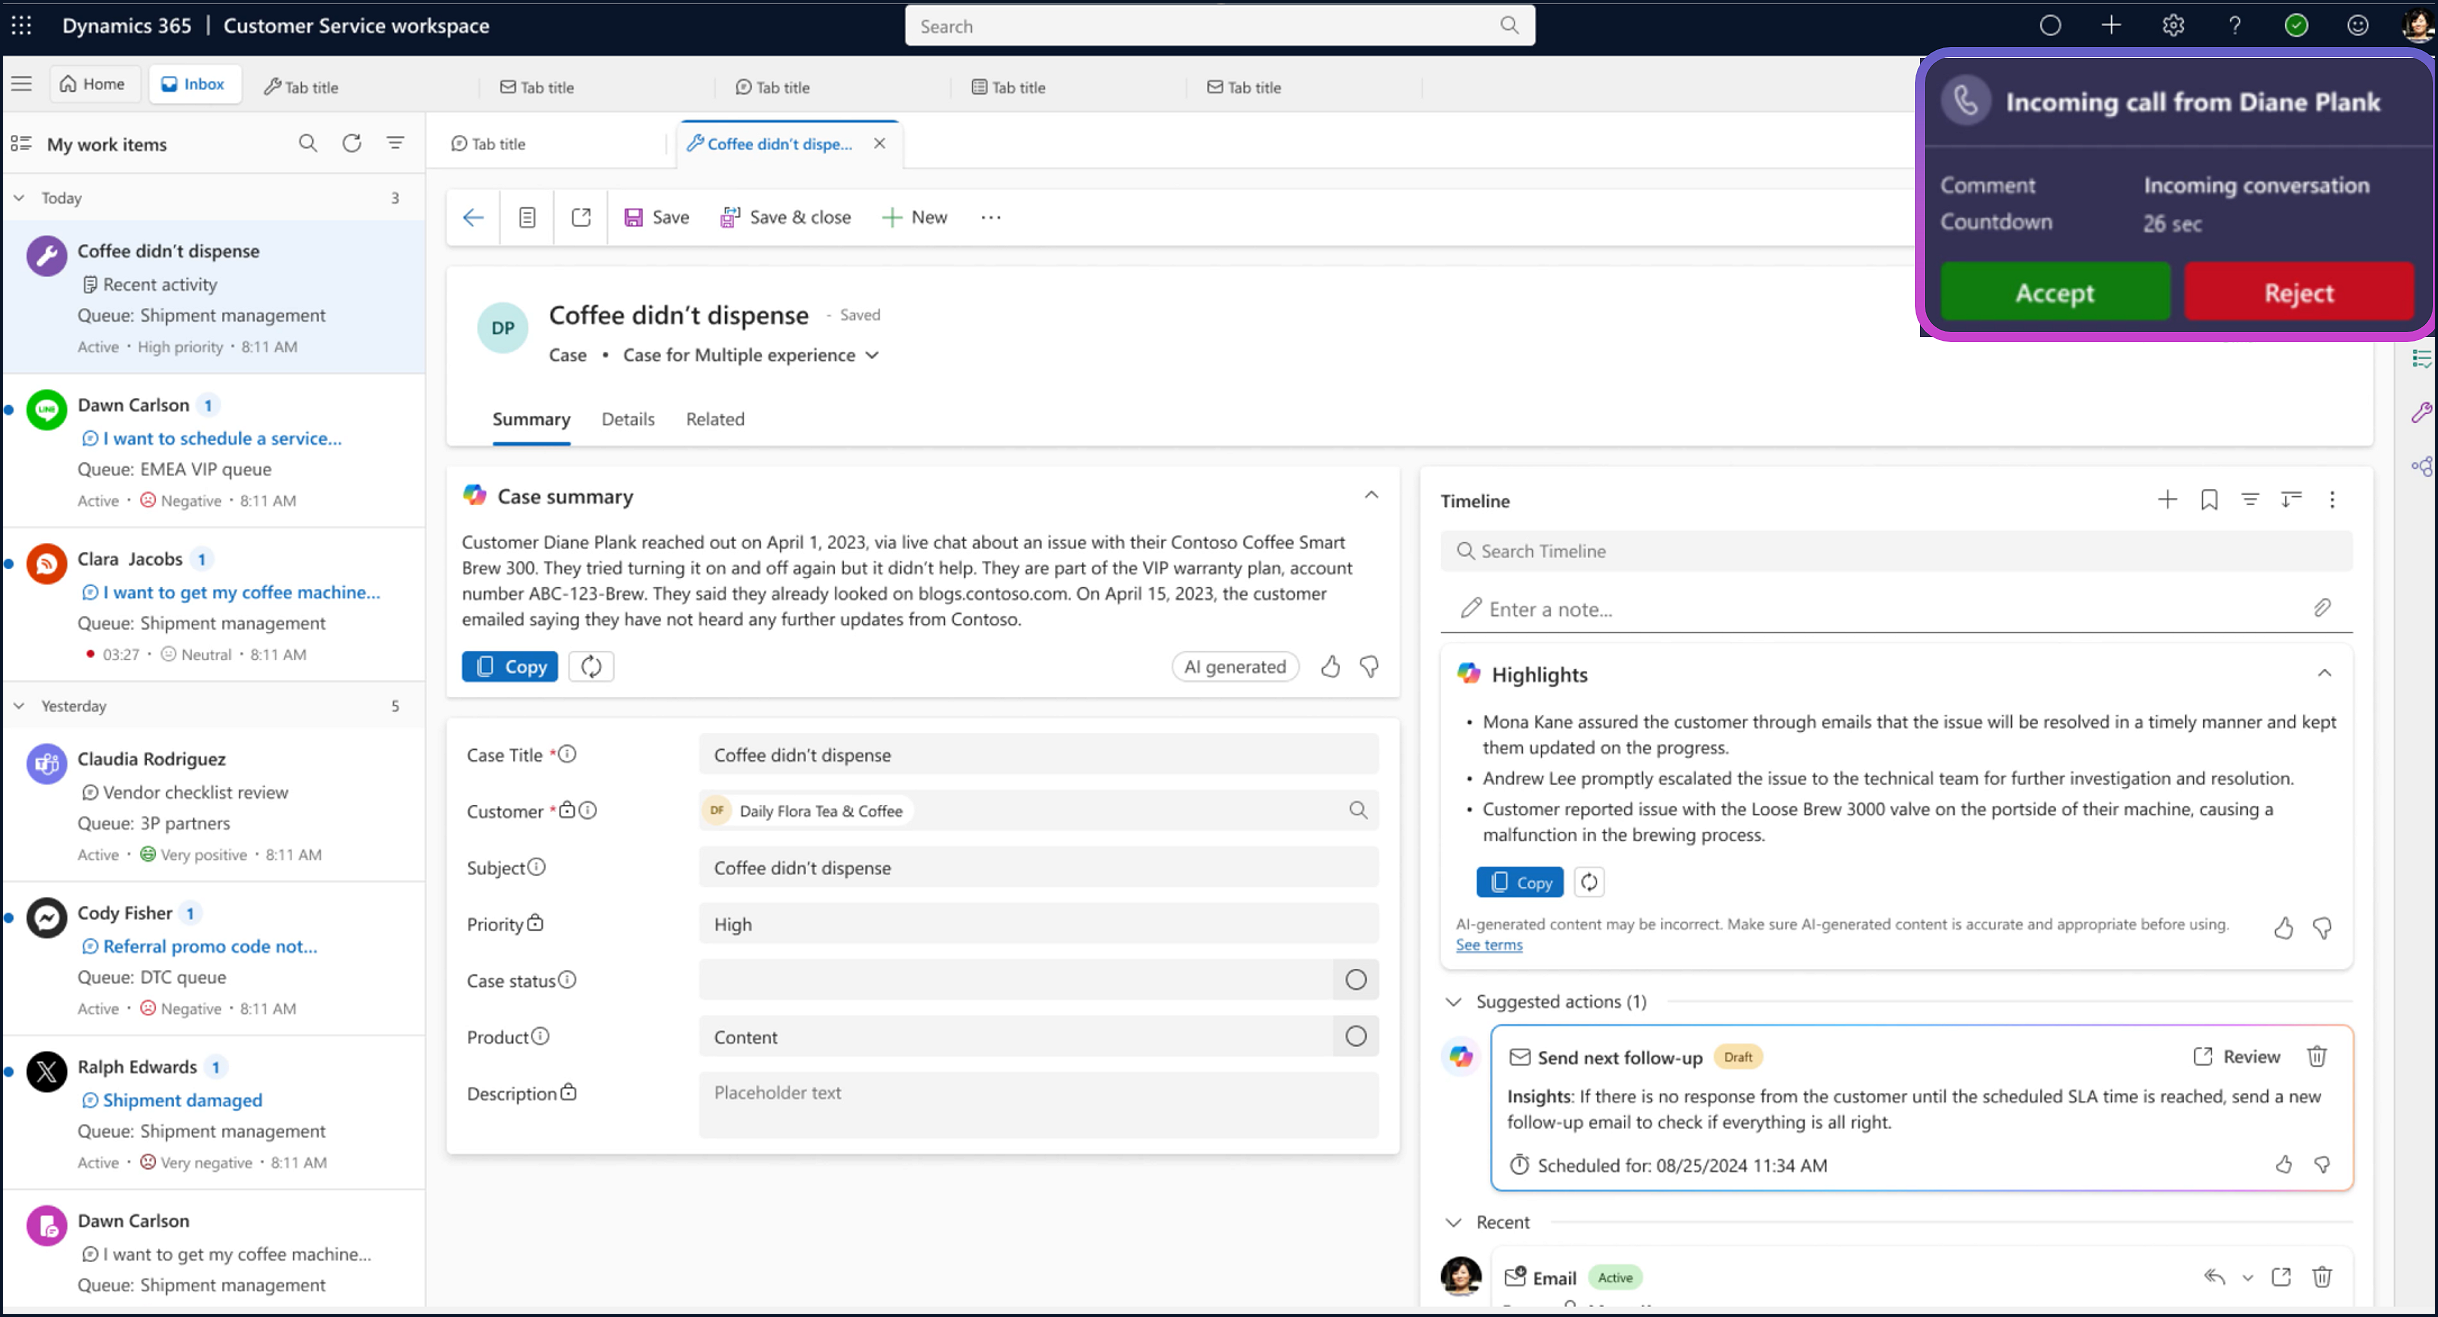Collapse the Suggested actions section
The width and height of the screenshot is (2438, 1317).
tap(1454, 1002)
